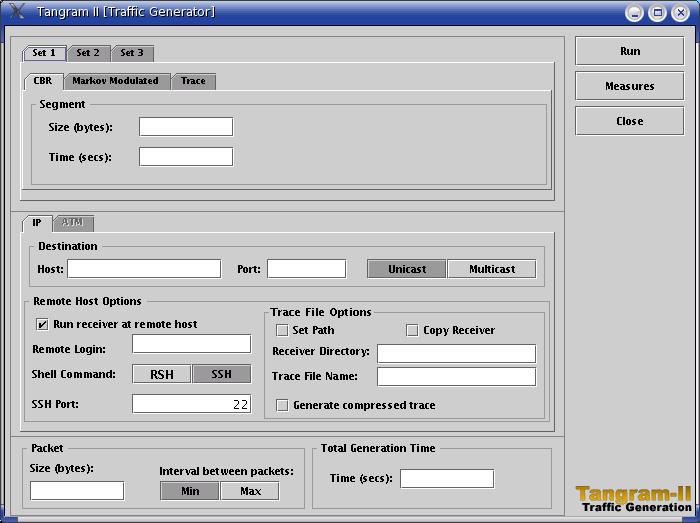The width and height of the screenshot is (700, 523).
Task: Click the X window menu icon in title bar
Action: point(17,11)
